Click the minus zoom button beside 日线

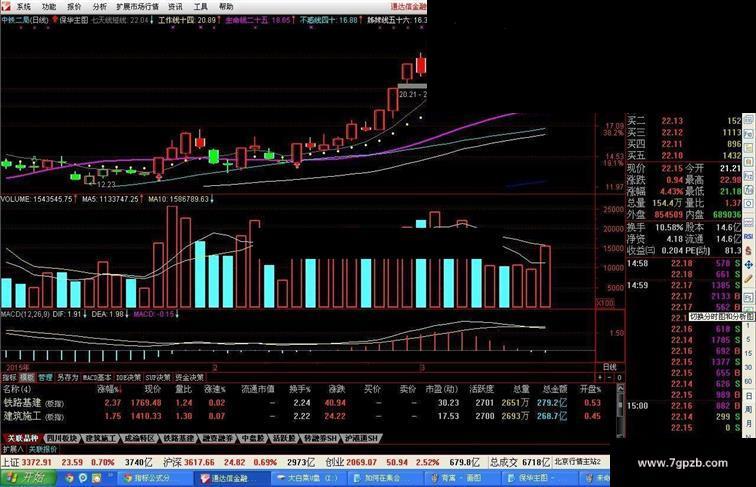coord(609,378)
